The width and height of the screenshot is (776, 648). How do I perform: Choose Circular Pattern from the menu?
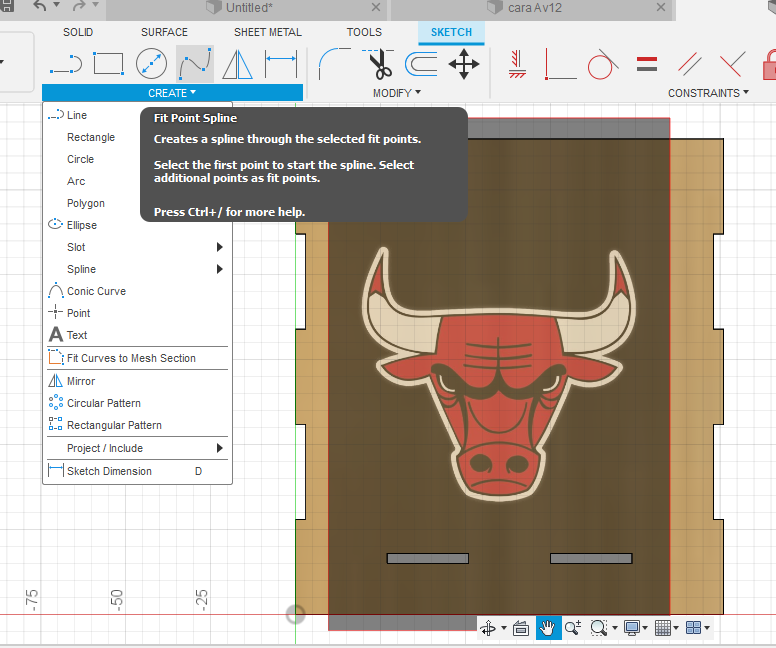pyautogui.click(x=138, y=403)
